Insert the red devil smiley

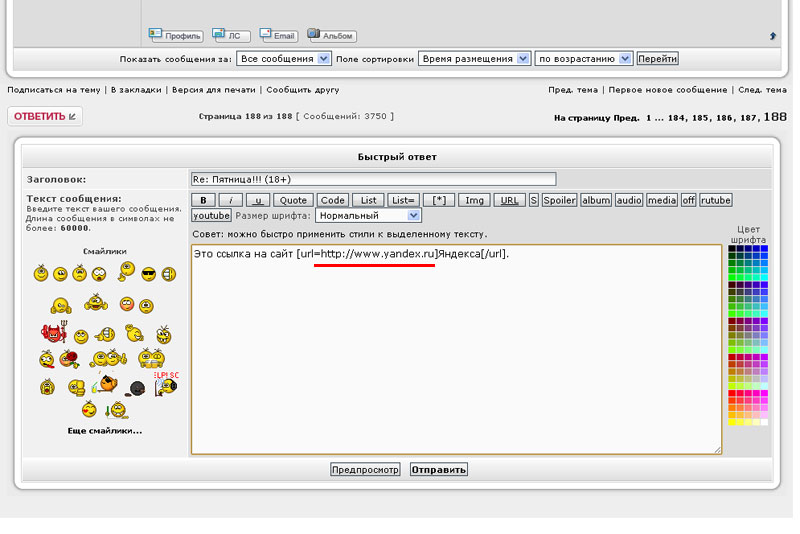pyautogui.click(x=53, y=334)
